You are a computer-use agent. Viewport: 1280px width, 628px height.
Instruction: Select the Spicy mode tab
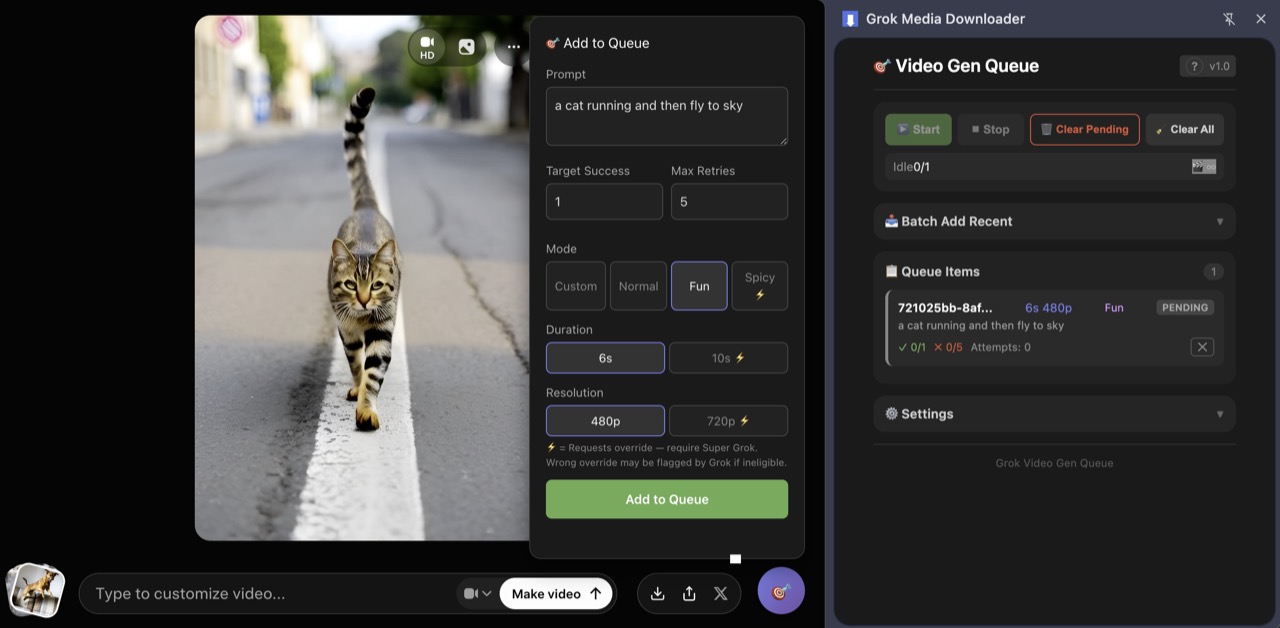point(759,285)
